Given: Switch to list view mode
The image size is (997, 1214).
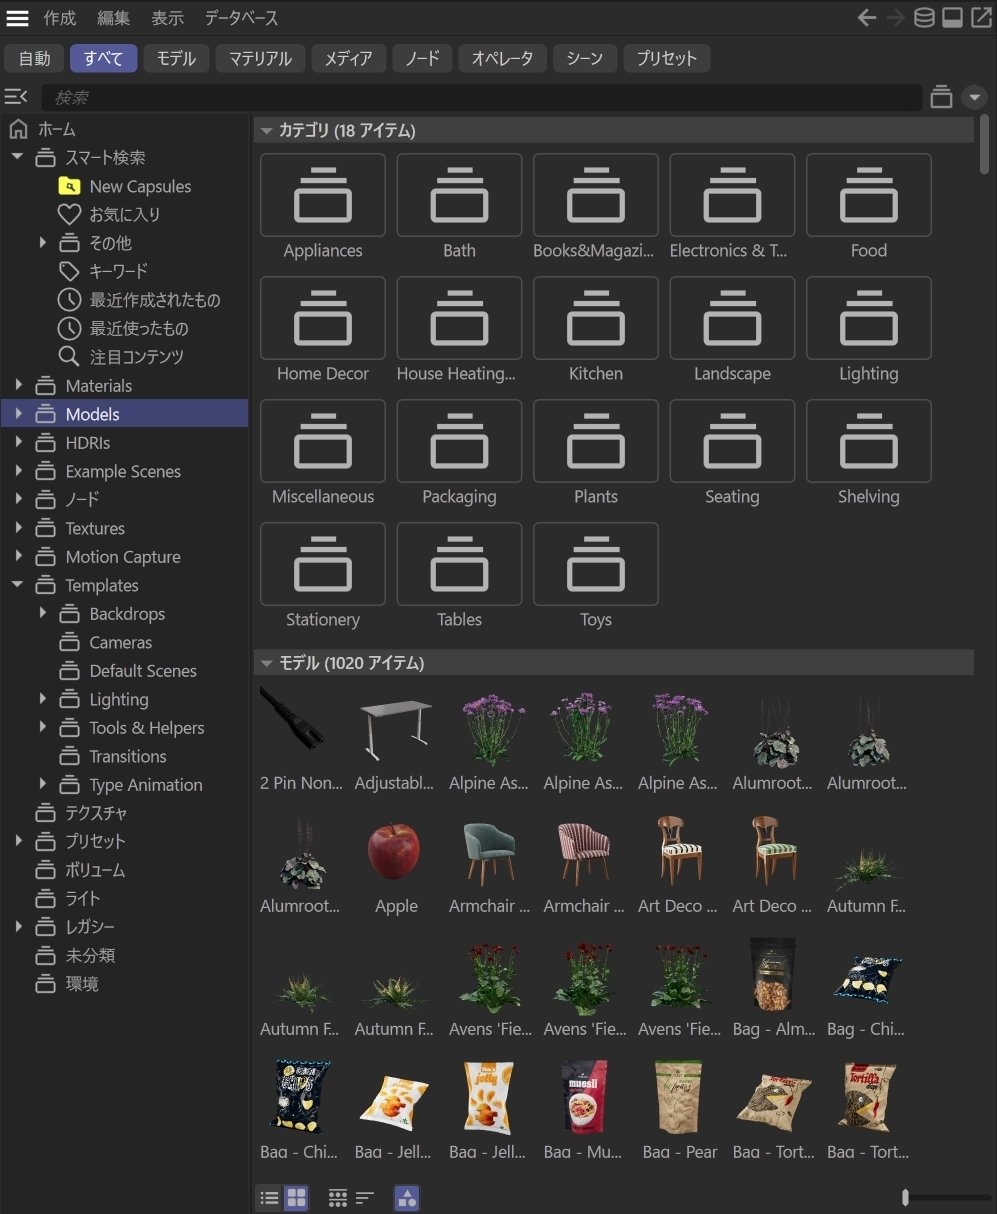Looking at the screenshot, I should click(x=270, y=1198).
